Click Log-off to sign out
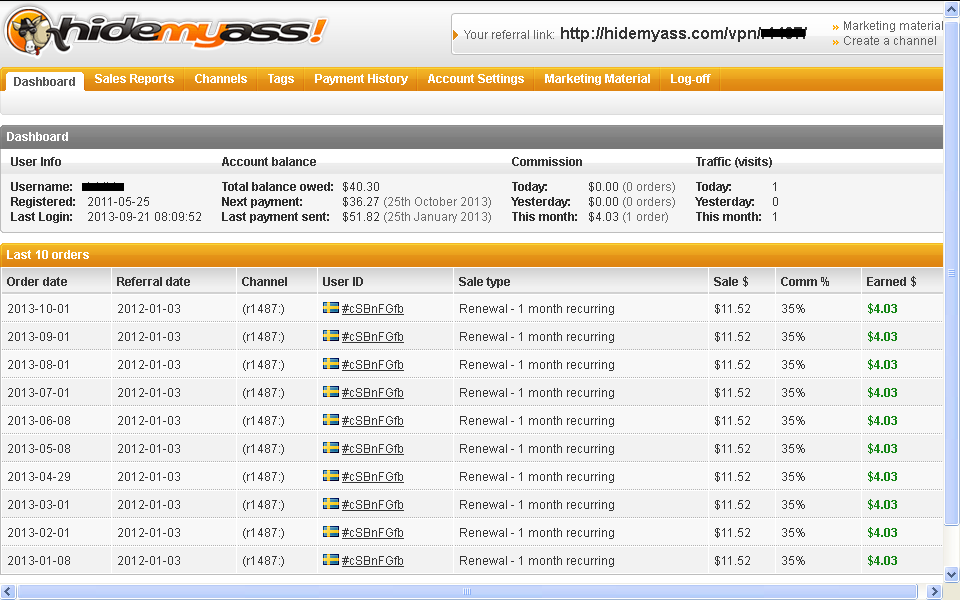 690,78
